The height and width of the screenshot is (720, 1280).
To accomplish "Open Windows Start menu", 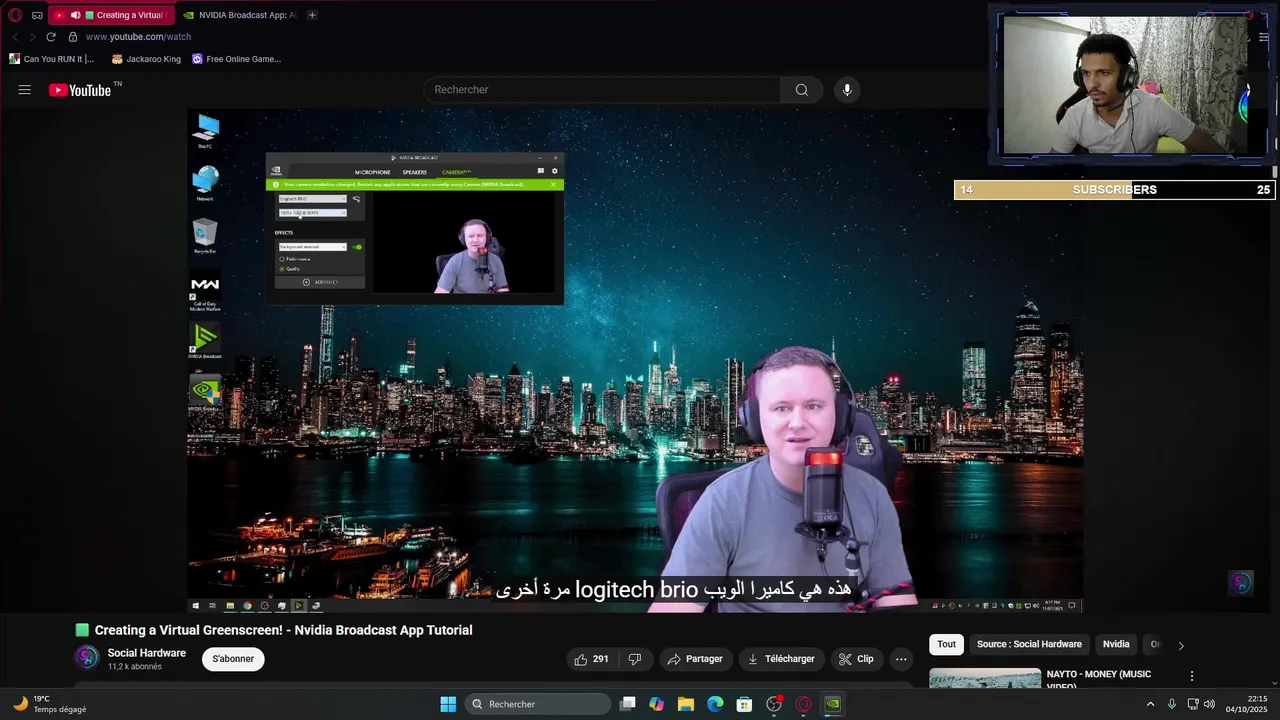I will coord(448,704).
